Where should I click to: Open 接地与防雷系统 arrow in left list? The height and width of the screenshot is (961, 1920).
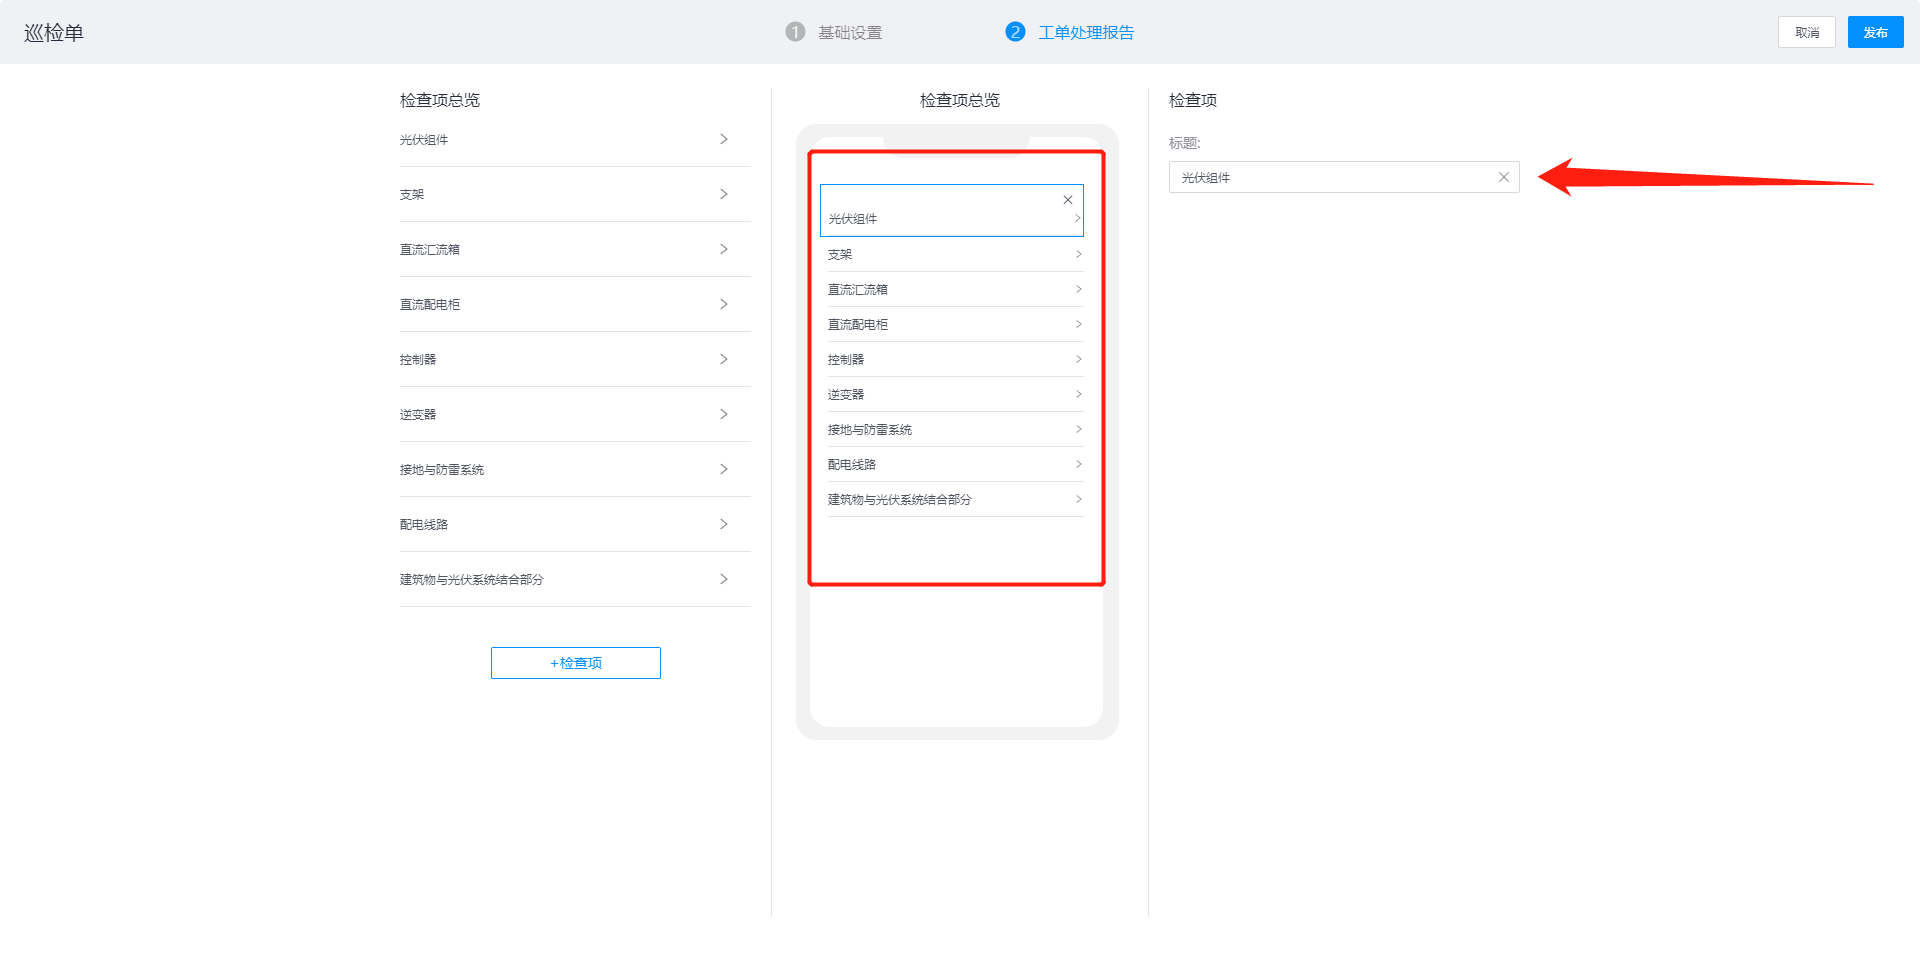click(x=724, y=469)
